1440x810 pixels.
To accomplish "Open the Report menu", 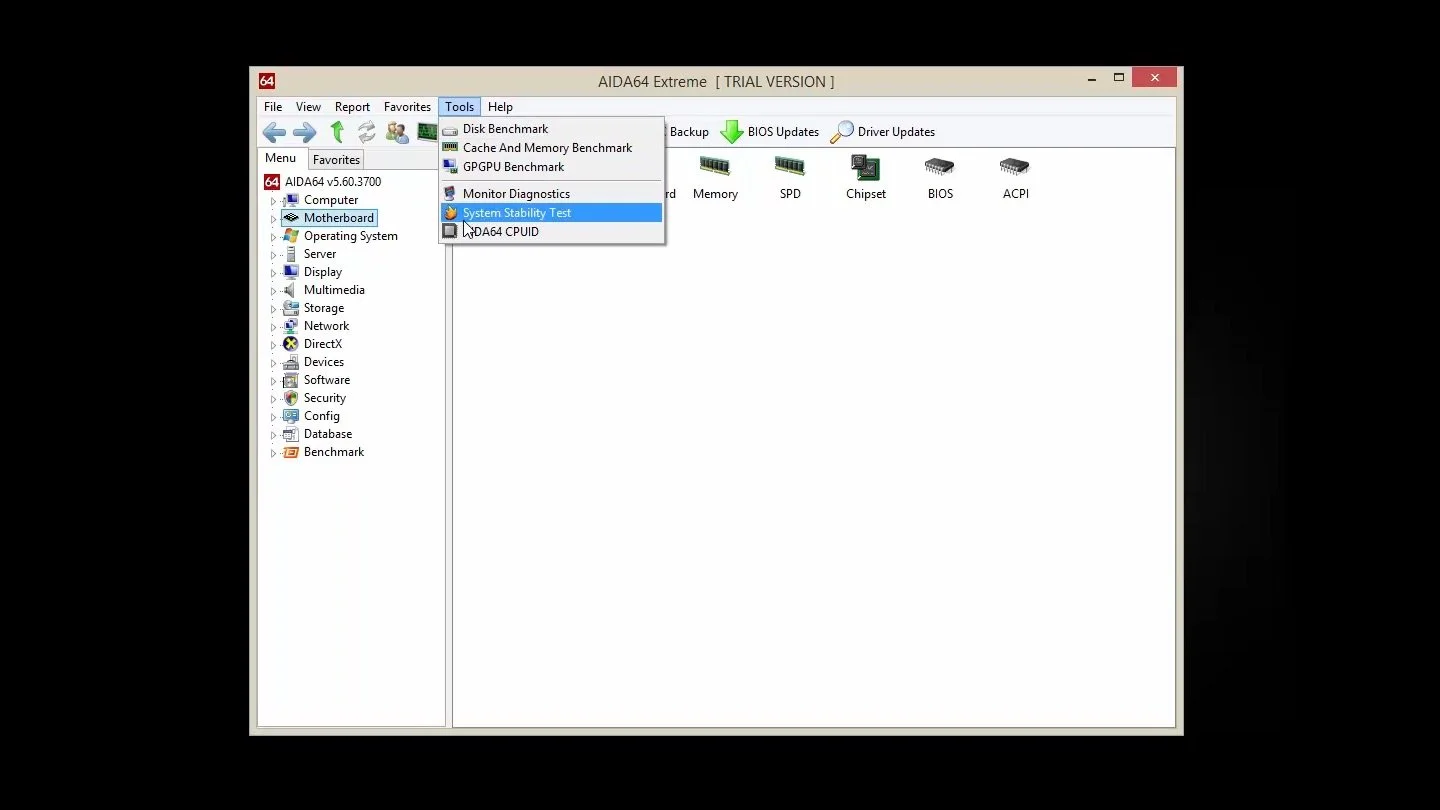I will (352, 107).
